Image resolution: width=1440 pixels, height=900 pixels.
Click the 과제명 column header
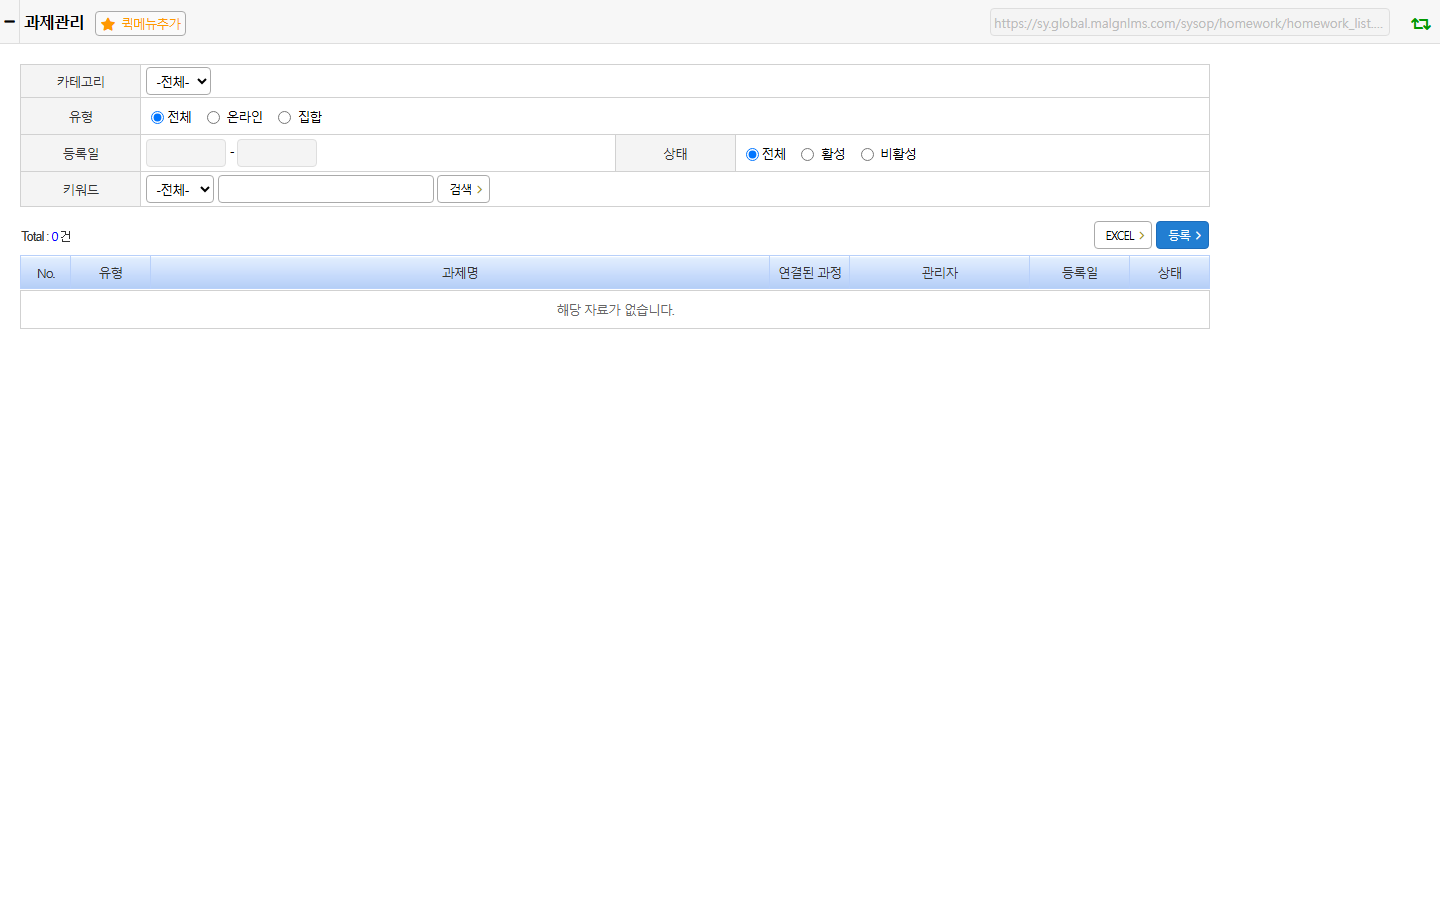pos(460,273)
